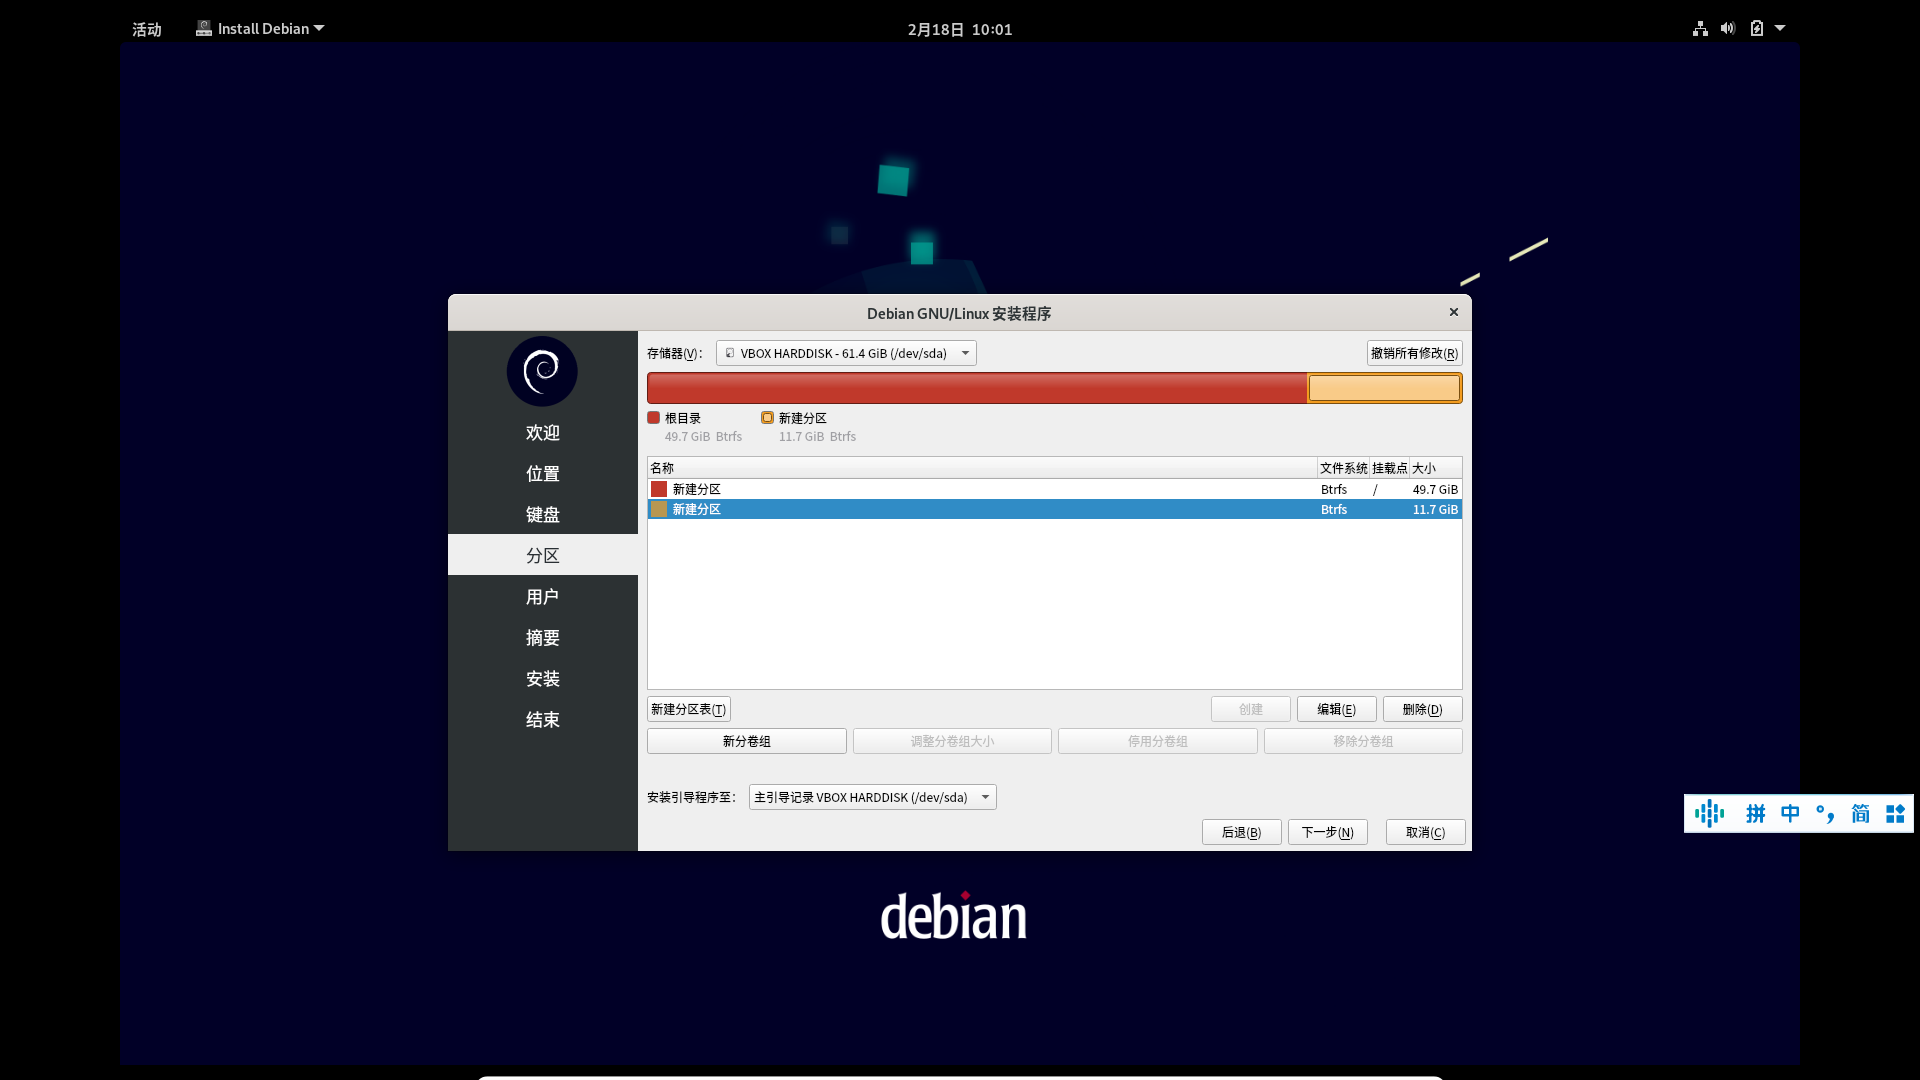Toggle full/half-width punctuation mode
The image size is (1920, 1080).
(1826, 813)
